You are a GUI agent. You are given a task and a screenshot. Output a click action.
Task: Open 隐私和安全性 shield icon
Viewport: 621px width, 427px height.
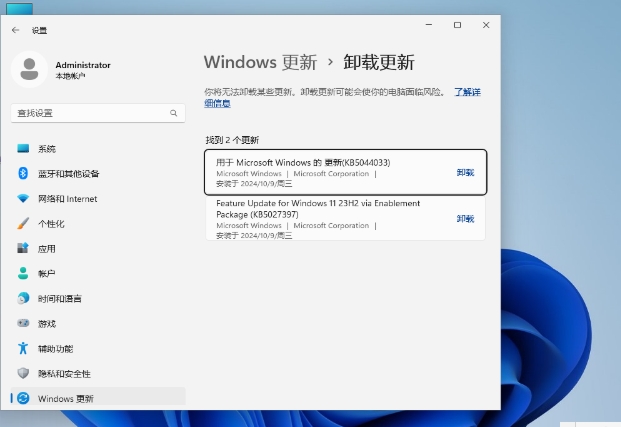click(x=23, y=373)
